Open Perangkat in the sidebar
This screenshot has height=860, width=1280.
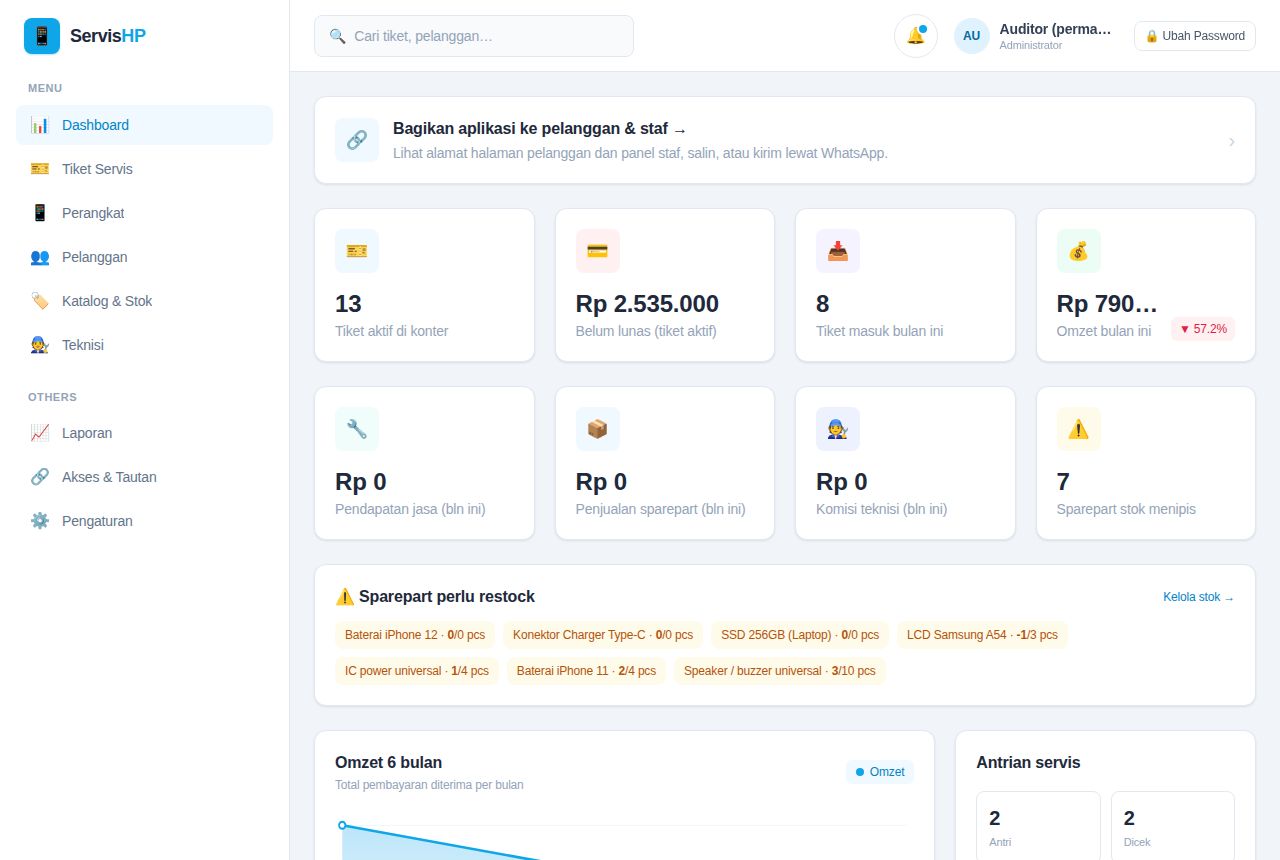point(144,213)
